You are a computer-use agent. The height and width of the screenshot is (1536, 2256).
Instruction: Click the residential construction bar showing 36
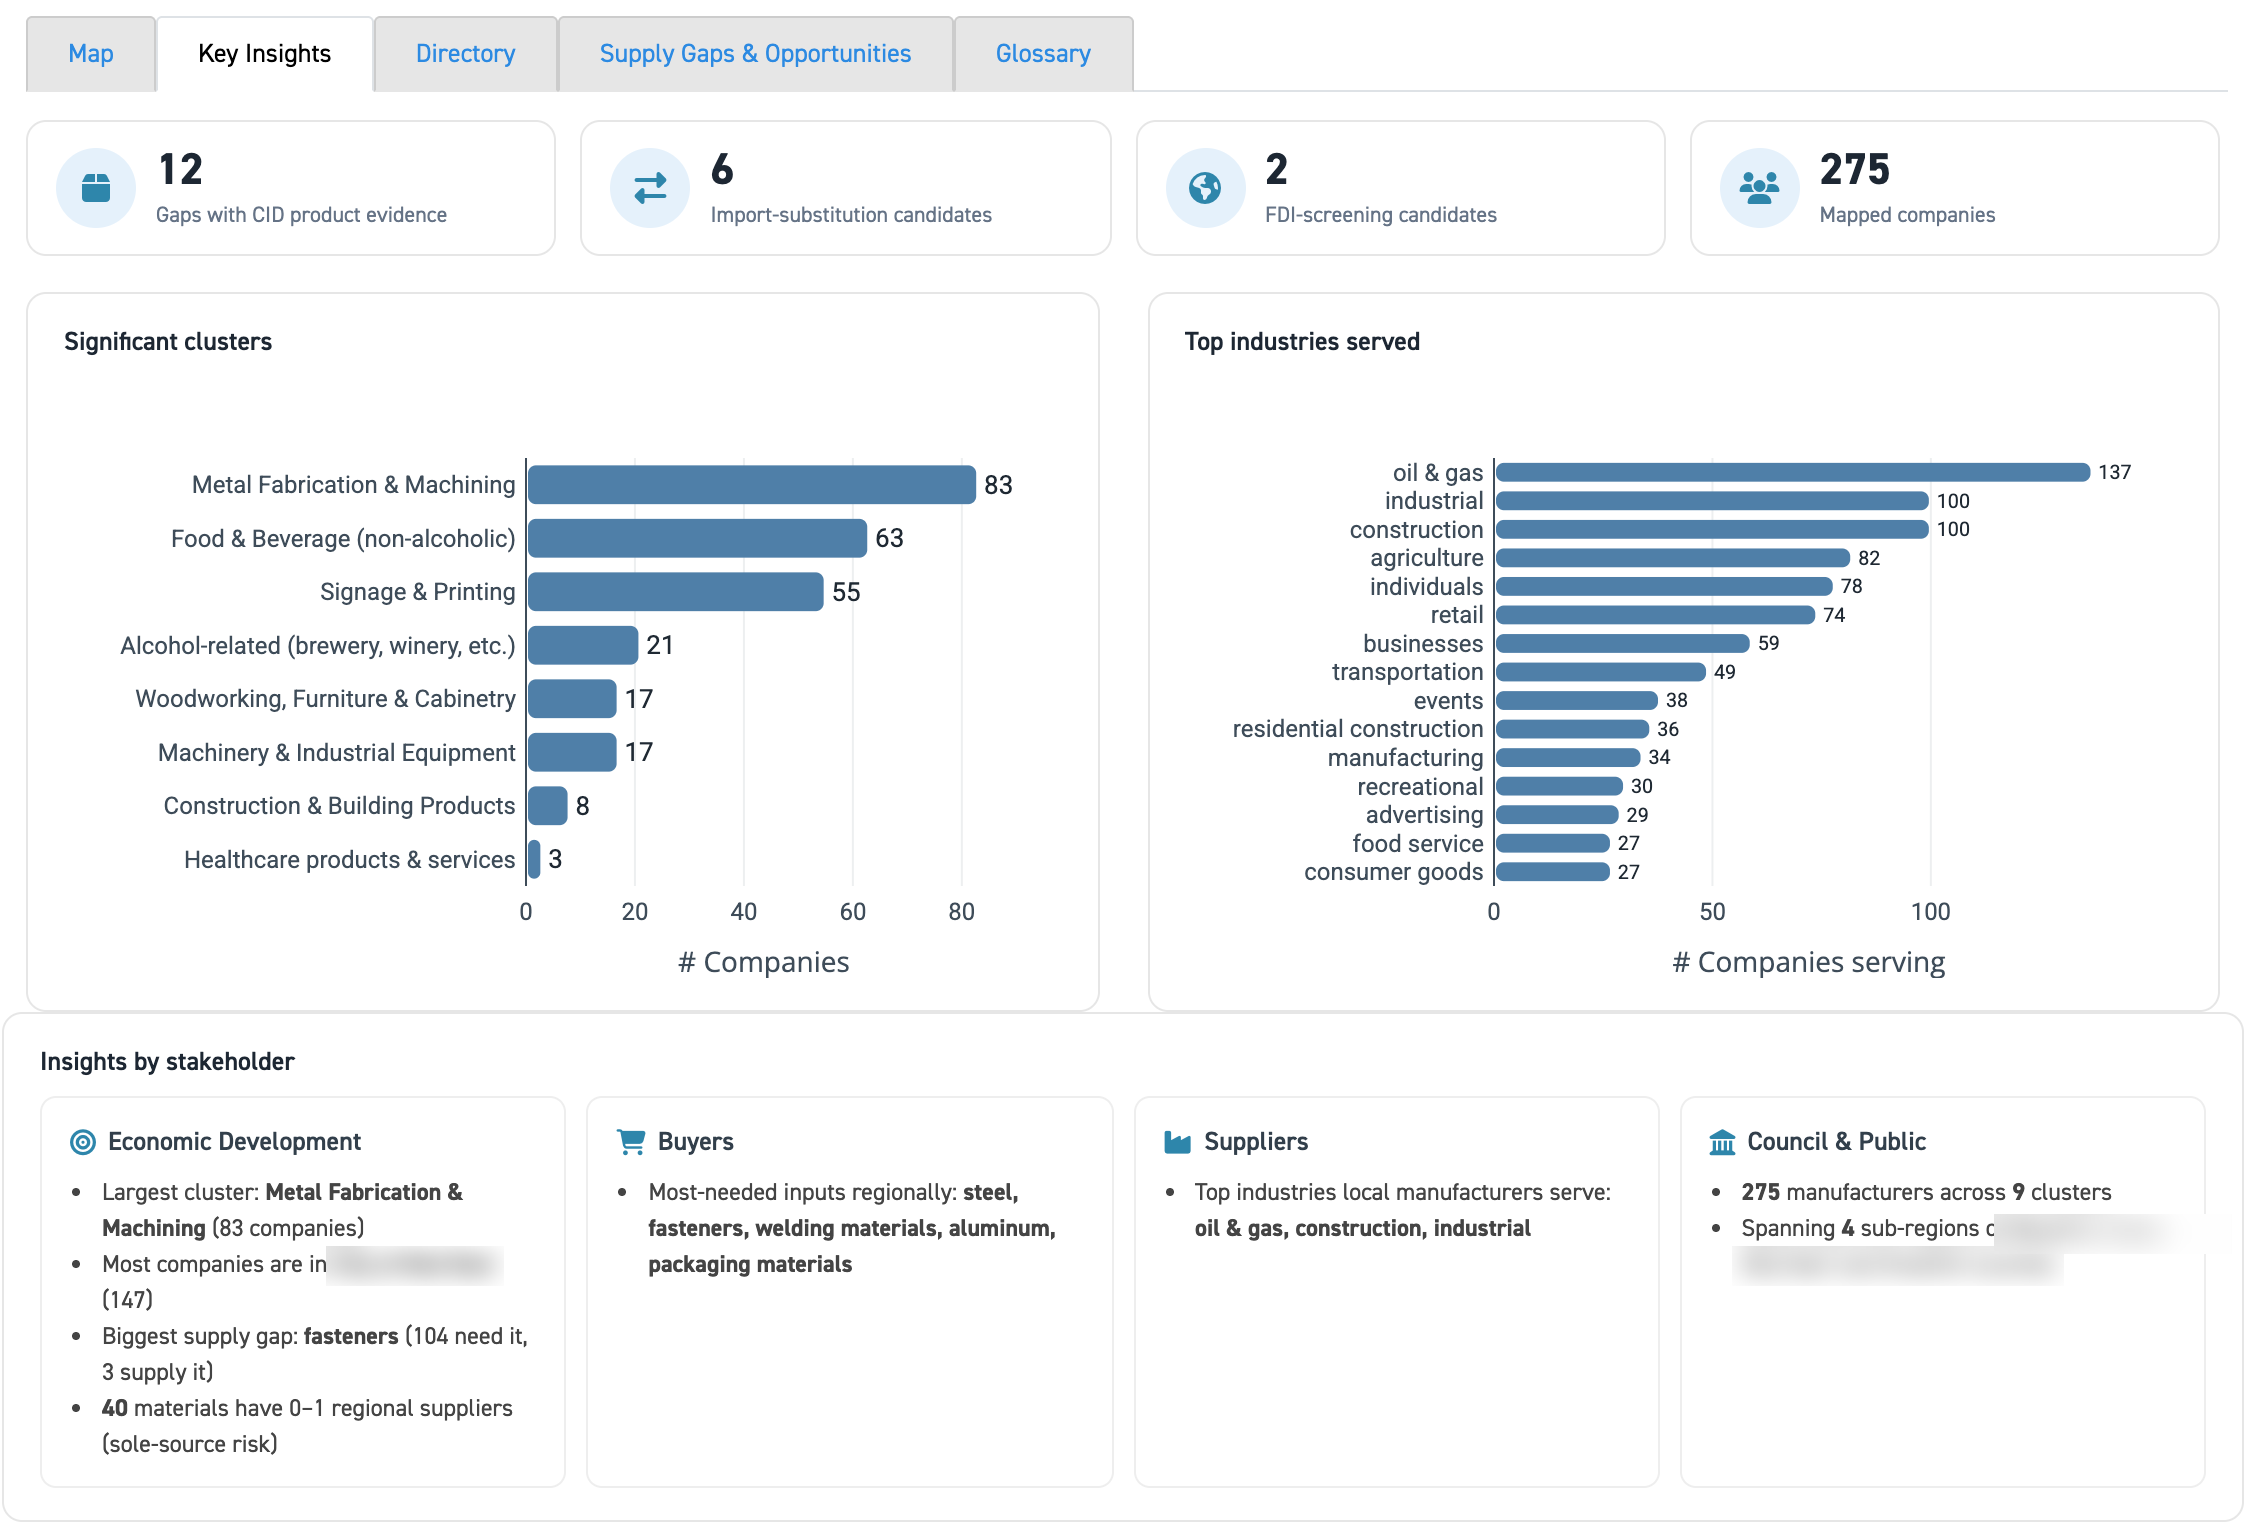click(1573, 729)
